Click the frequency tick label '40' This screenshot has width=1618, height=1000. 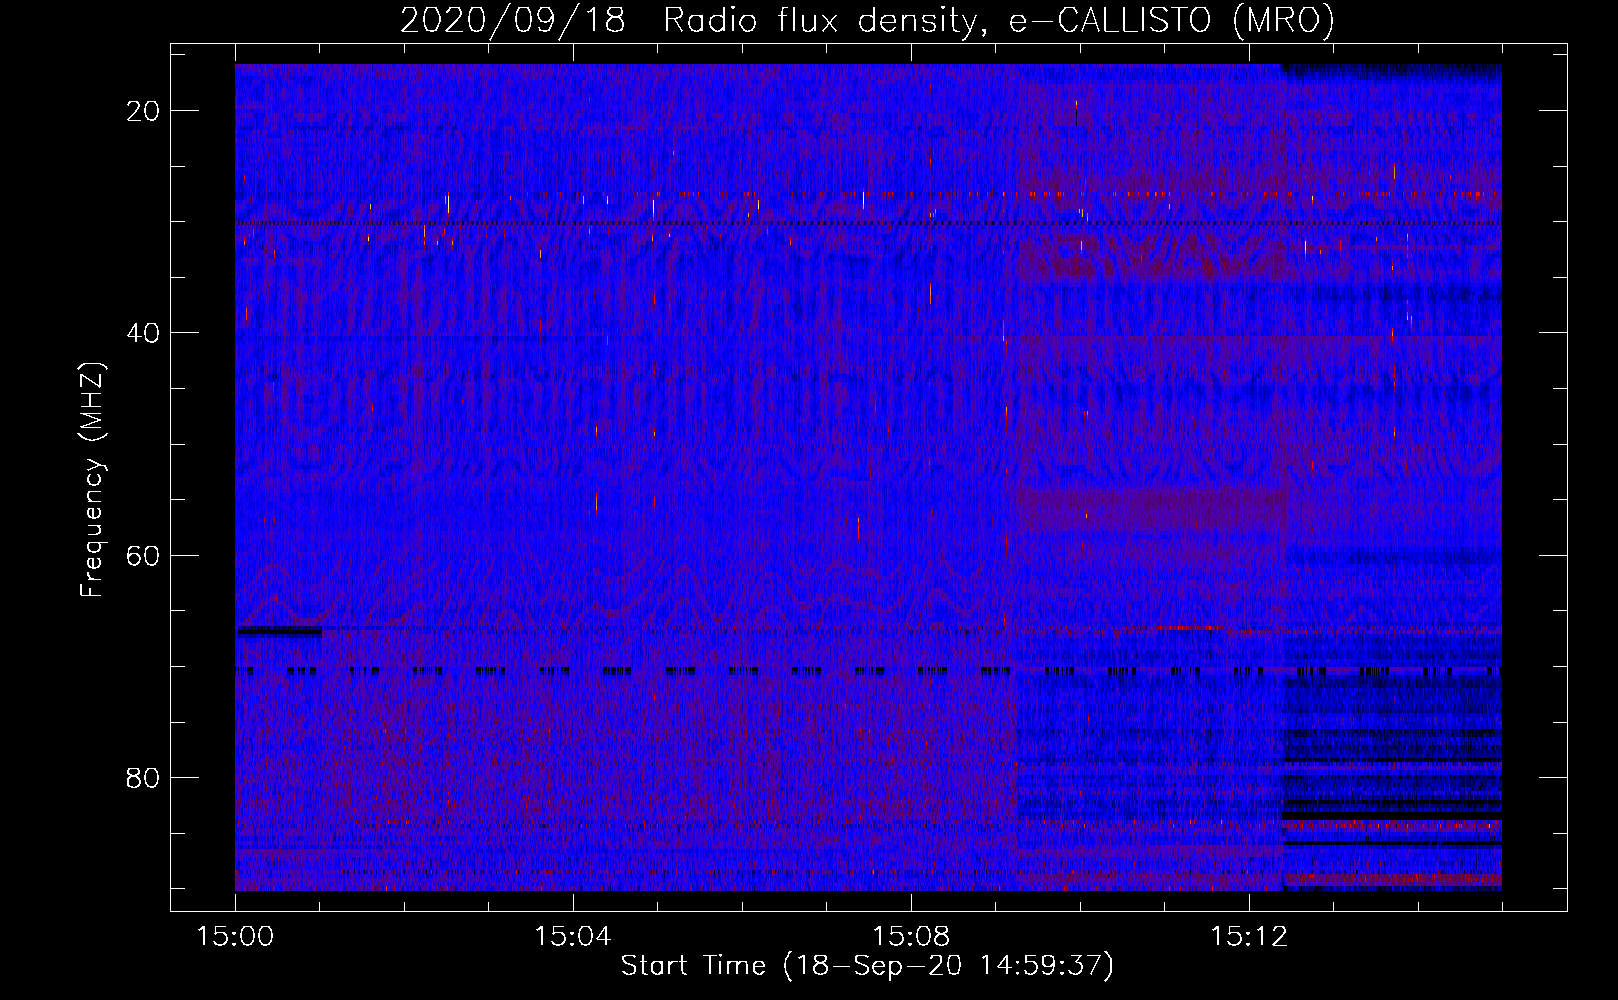(x=143, y=333)
